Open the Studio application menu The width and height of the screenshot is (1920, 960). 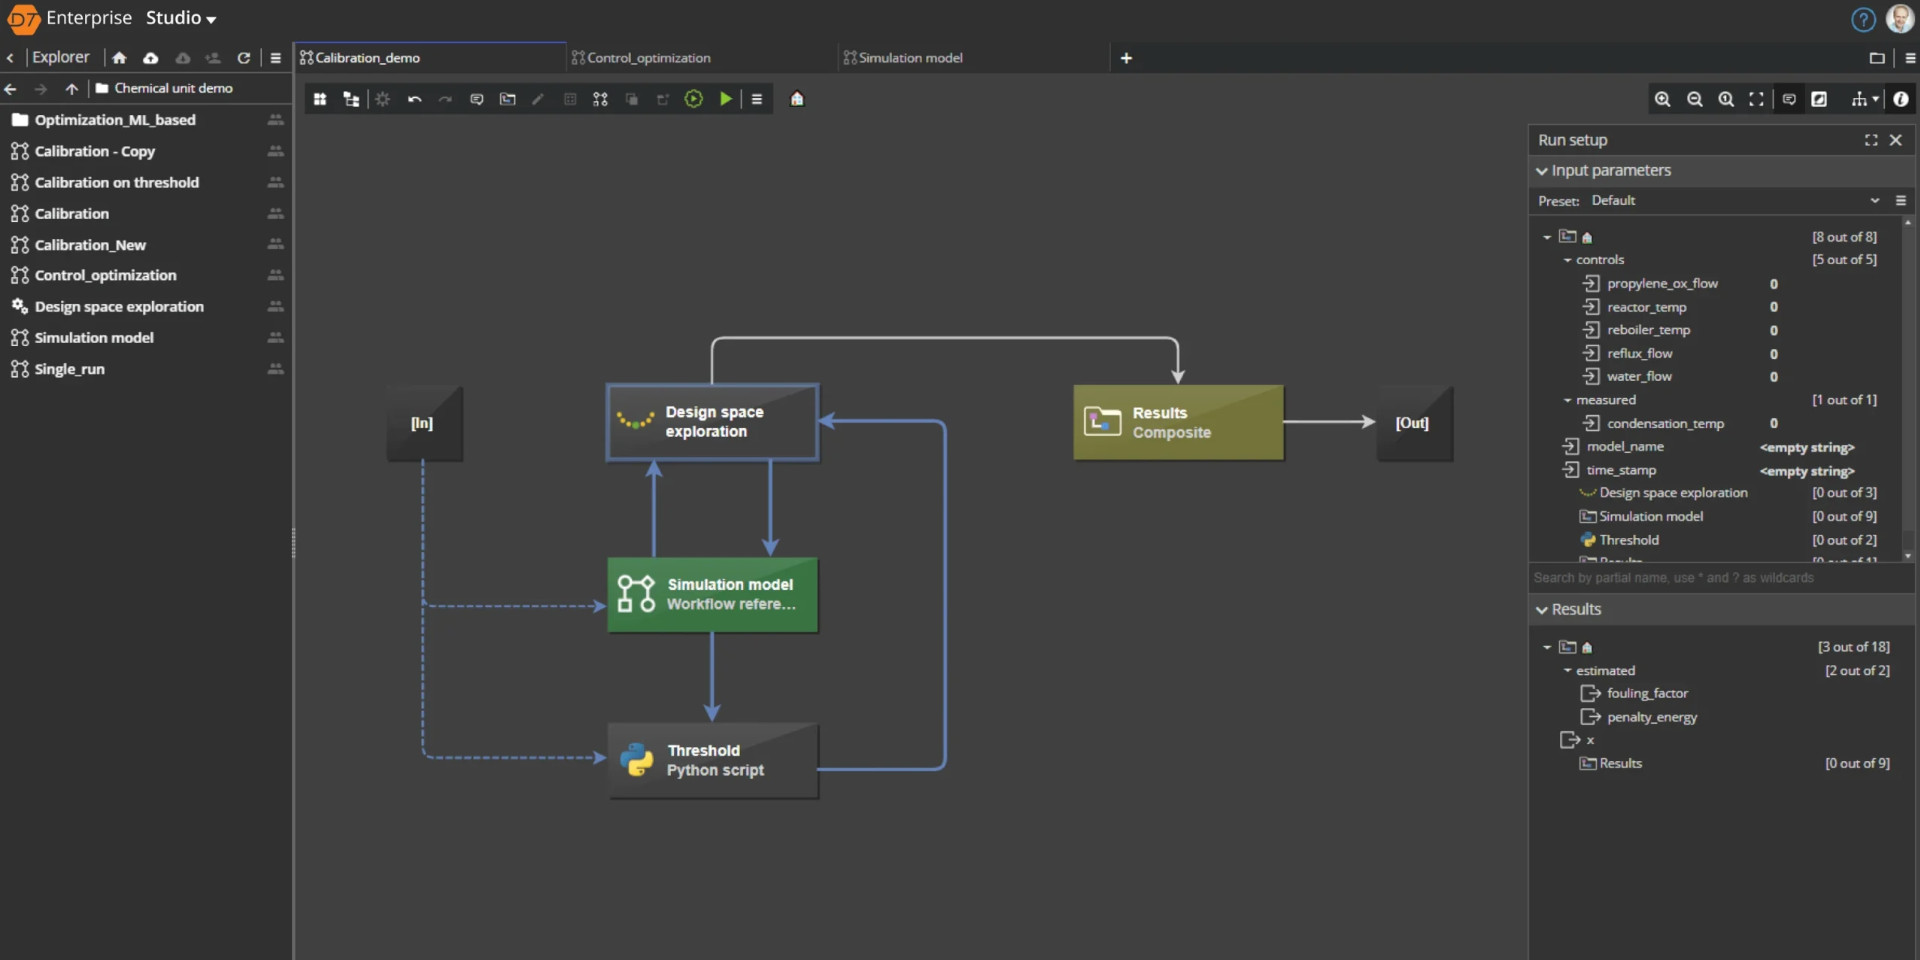click(181, 18)
